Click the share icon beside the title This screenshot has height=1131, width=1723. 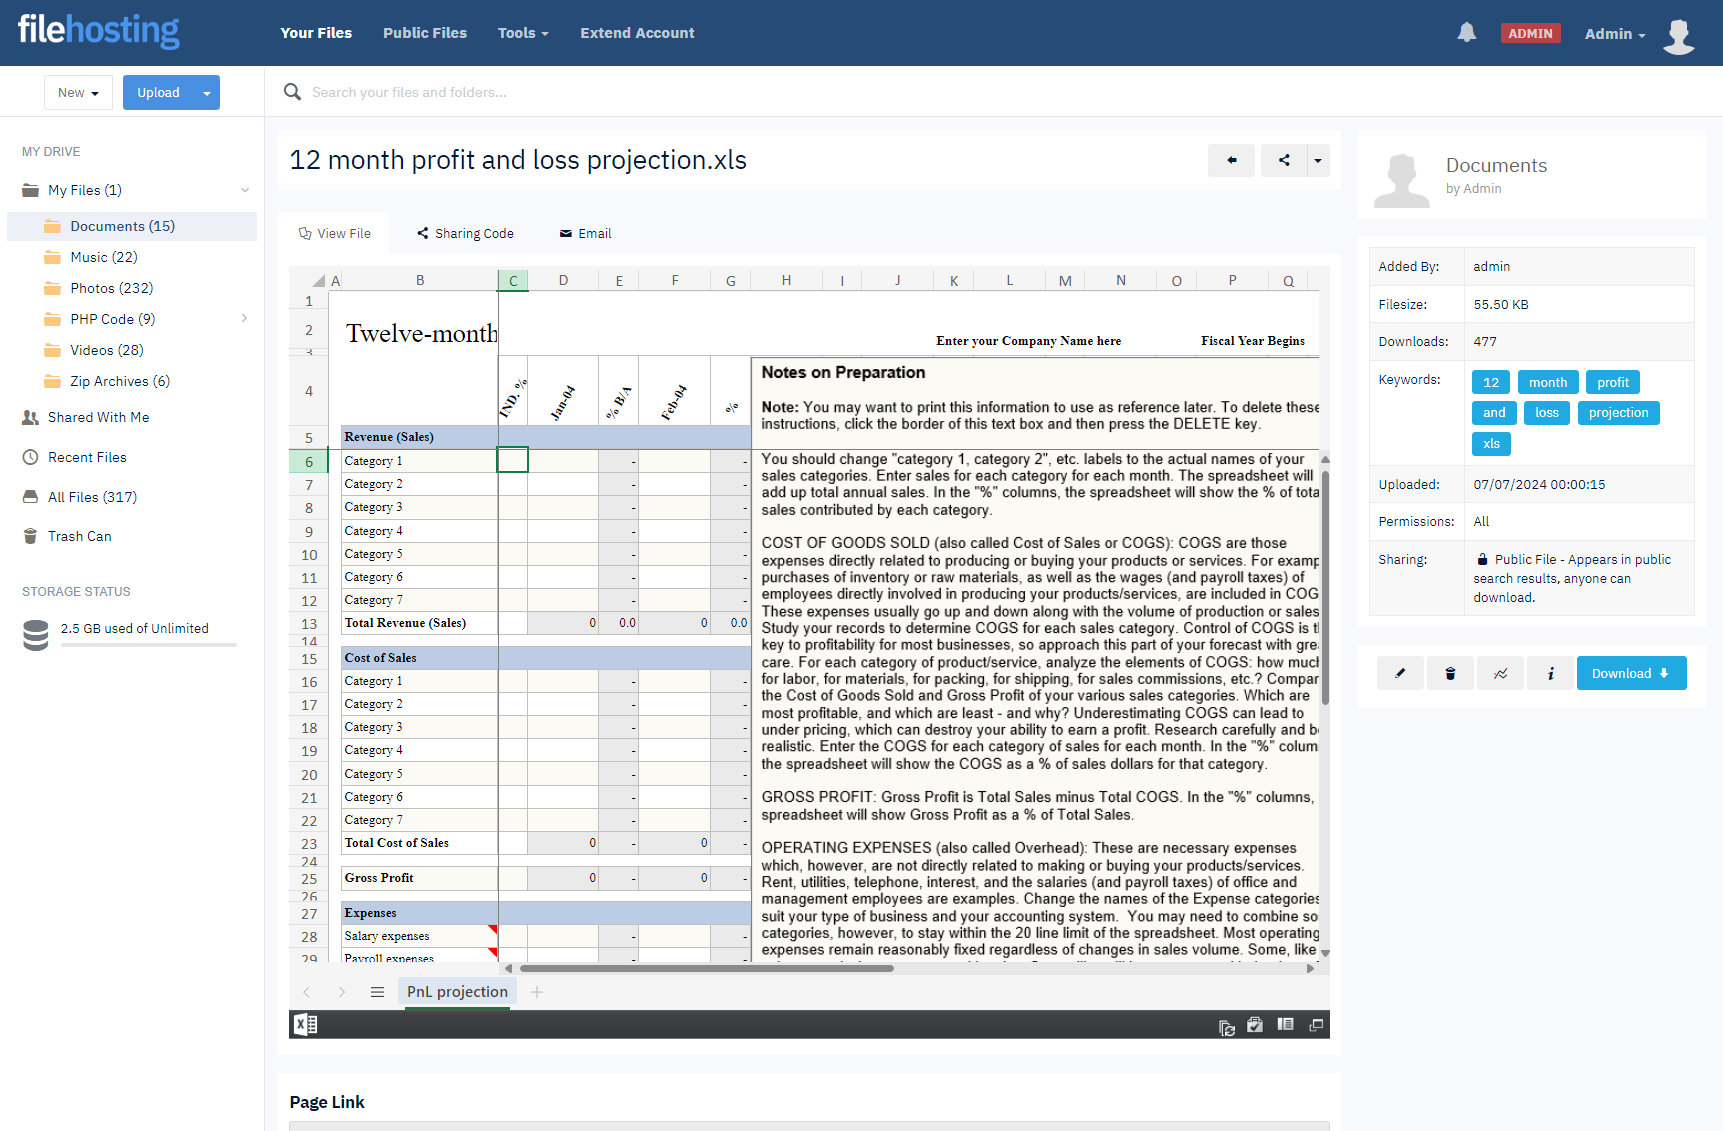(x=1284, y=160)
